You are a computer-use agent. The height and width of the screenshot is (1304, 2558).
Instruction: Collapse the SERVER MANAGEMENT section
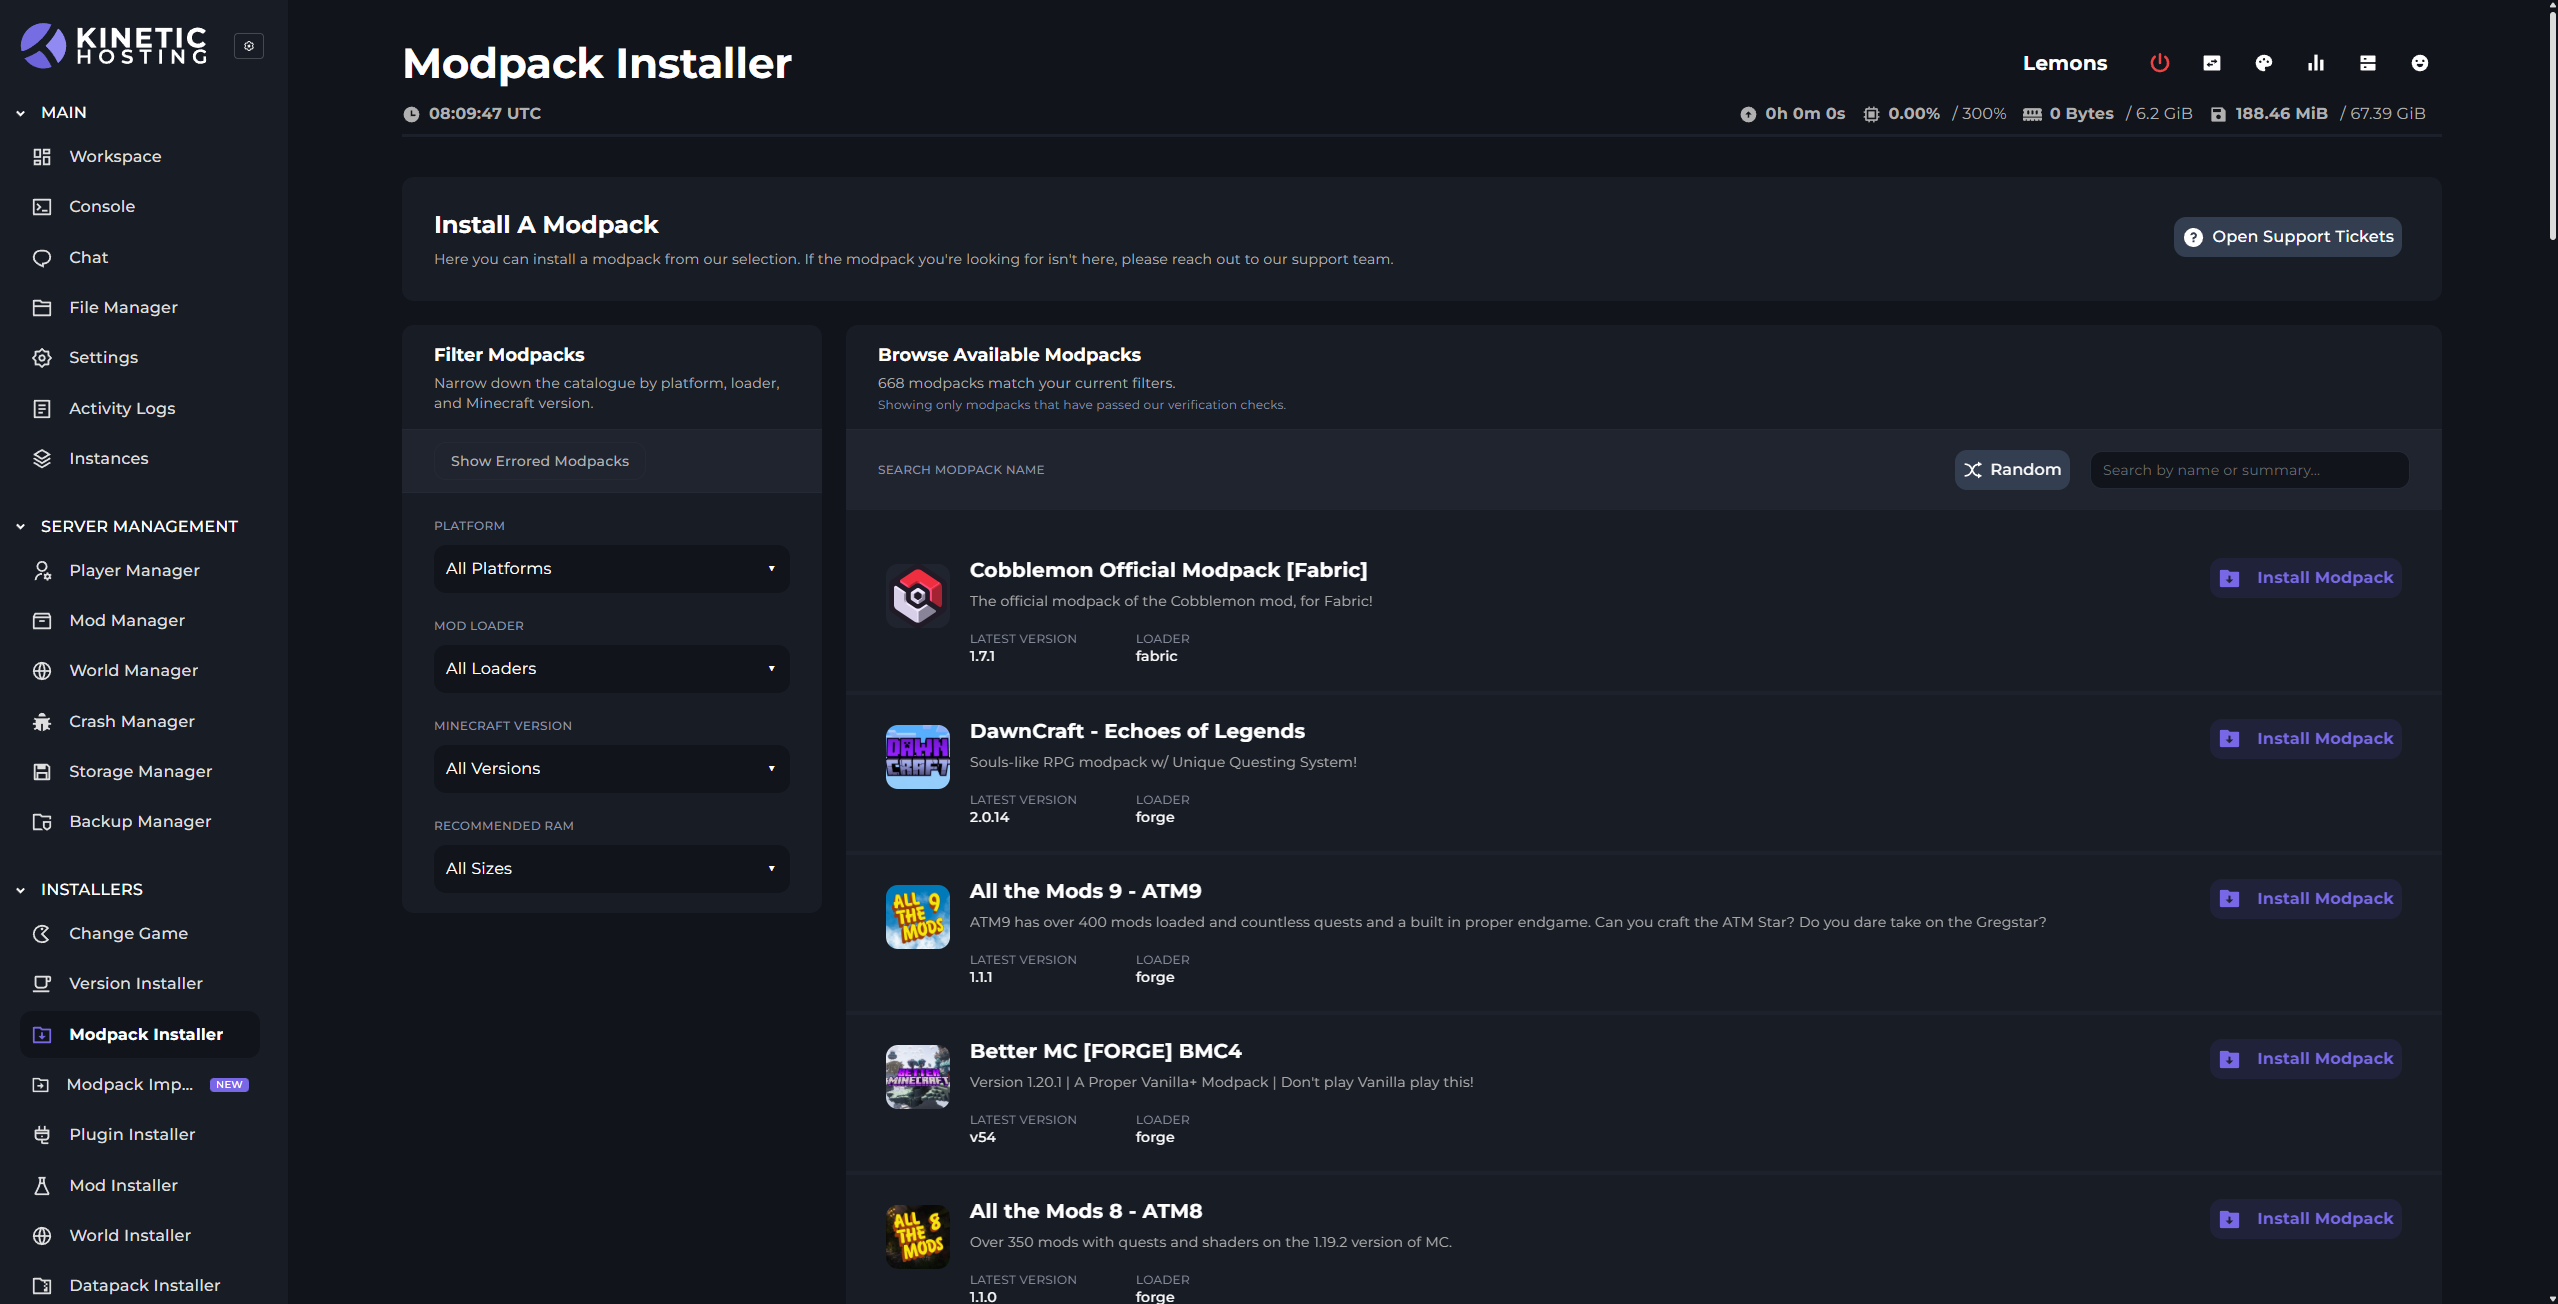[x=127, y=527]
